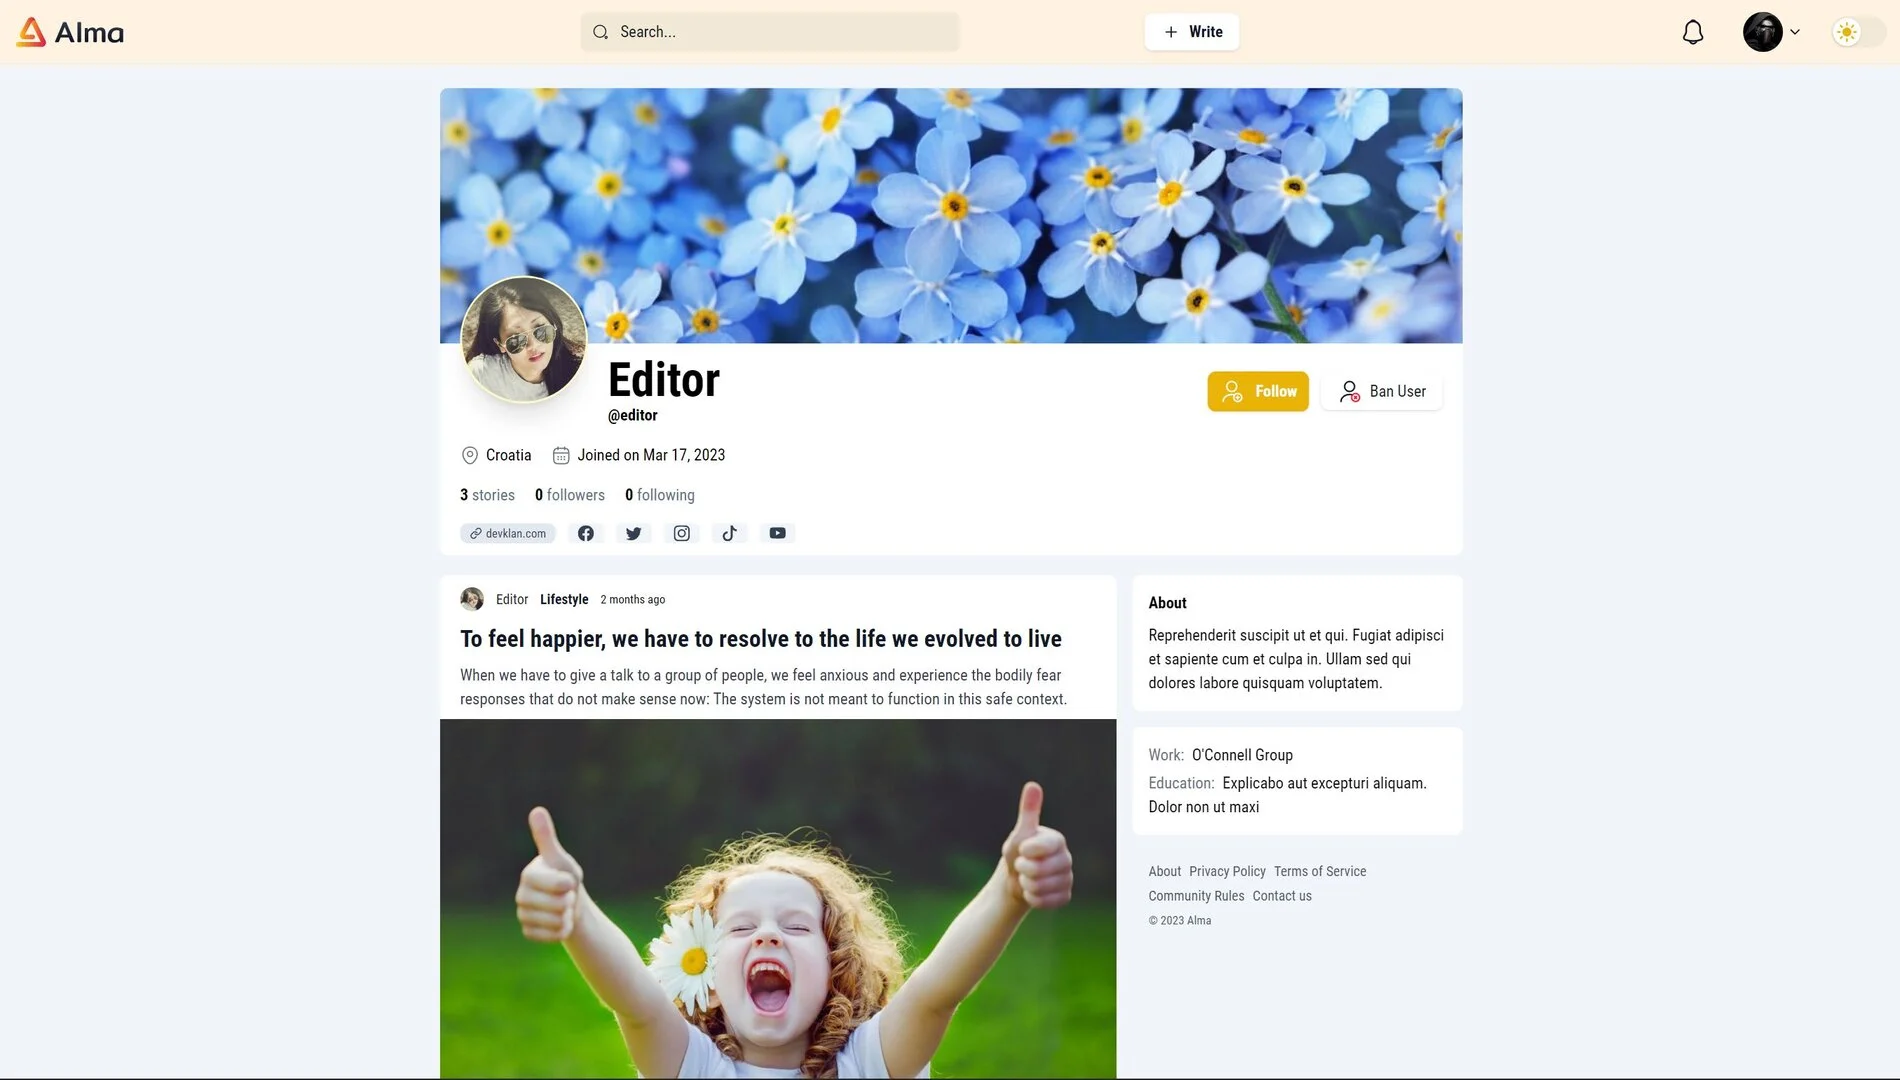Screen dimensions: 1900x1080
Task: Click the small Editor avatar on the story
Action: tap(472, 599)
